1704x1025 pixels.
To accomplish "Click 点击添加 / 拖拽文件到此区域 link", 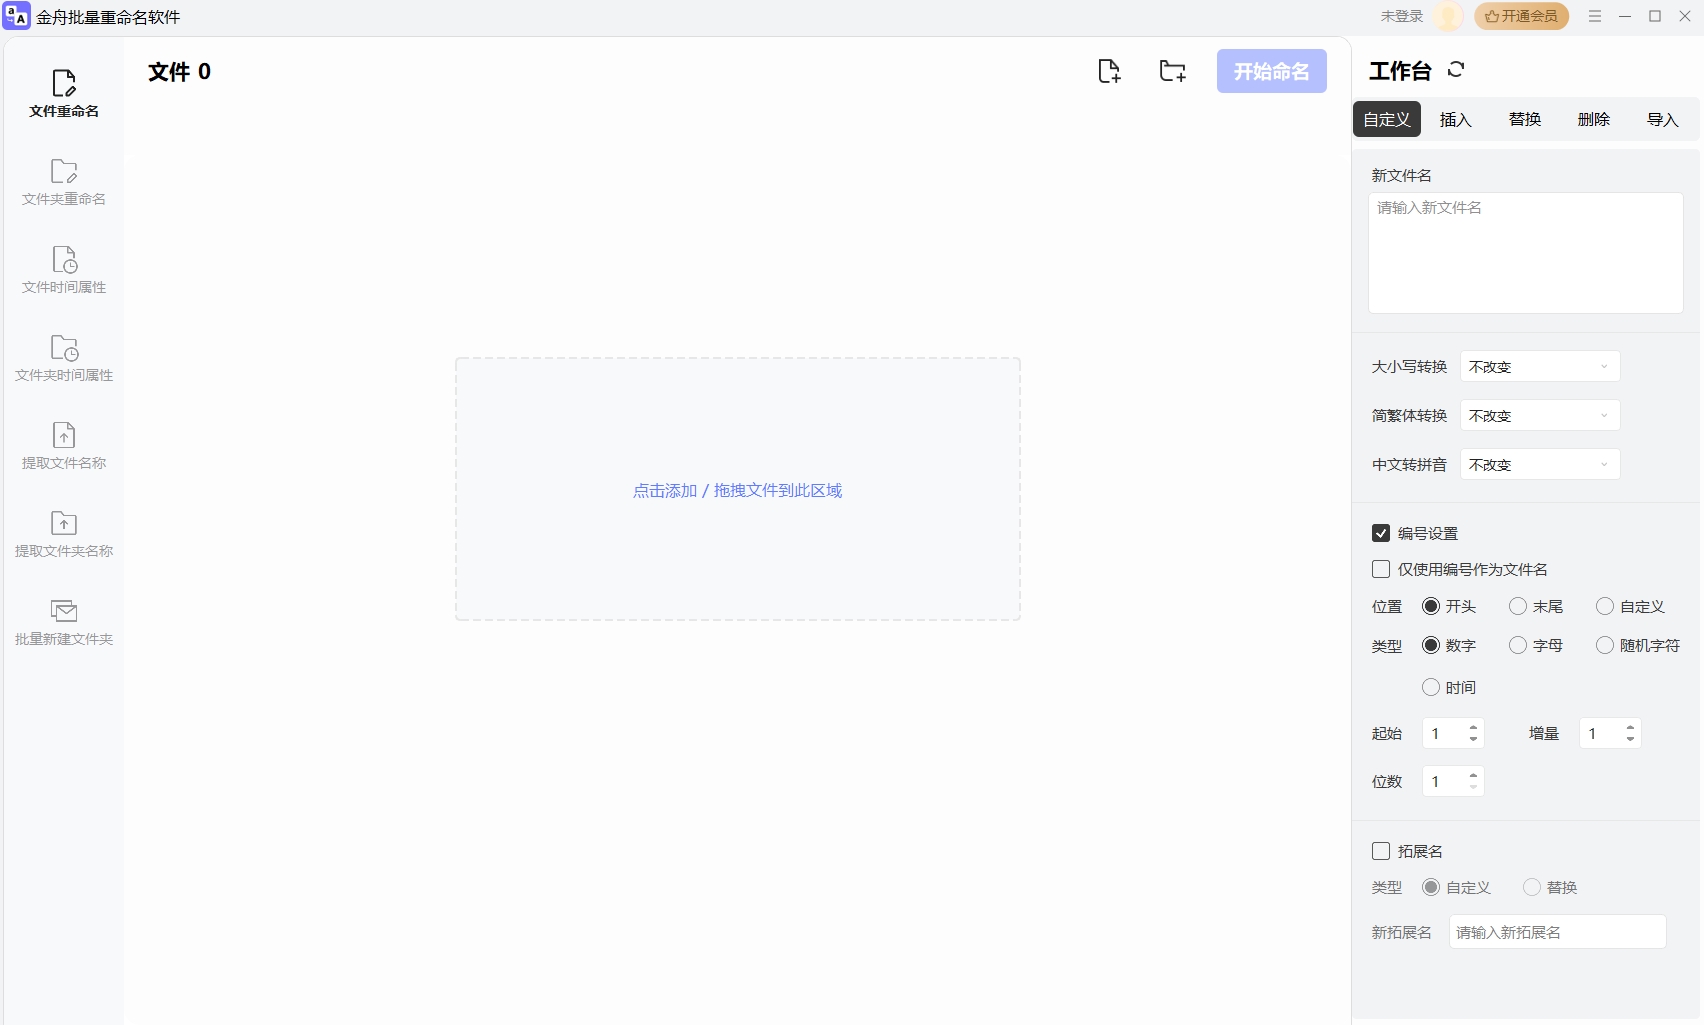I will 738,490.
